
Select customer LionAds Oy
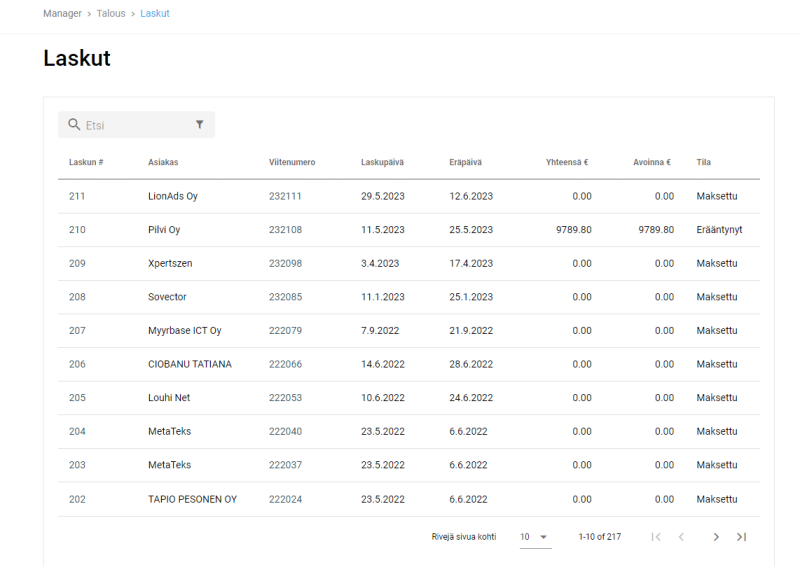point(172,196)
